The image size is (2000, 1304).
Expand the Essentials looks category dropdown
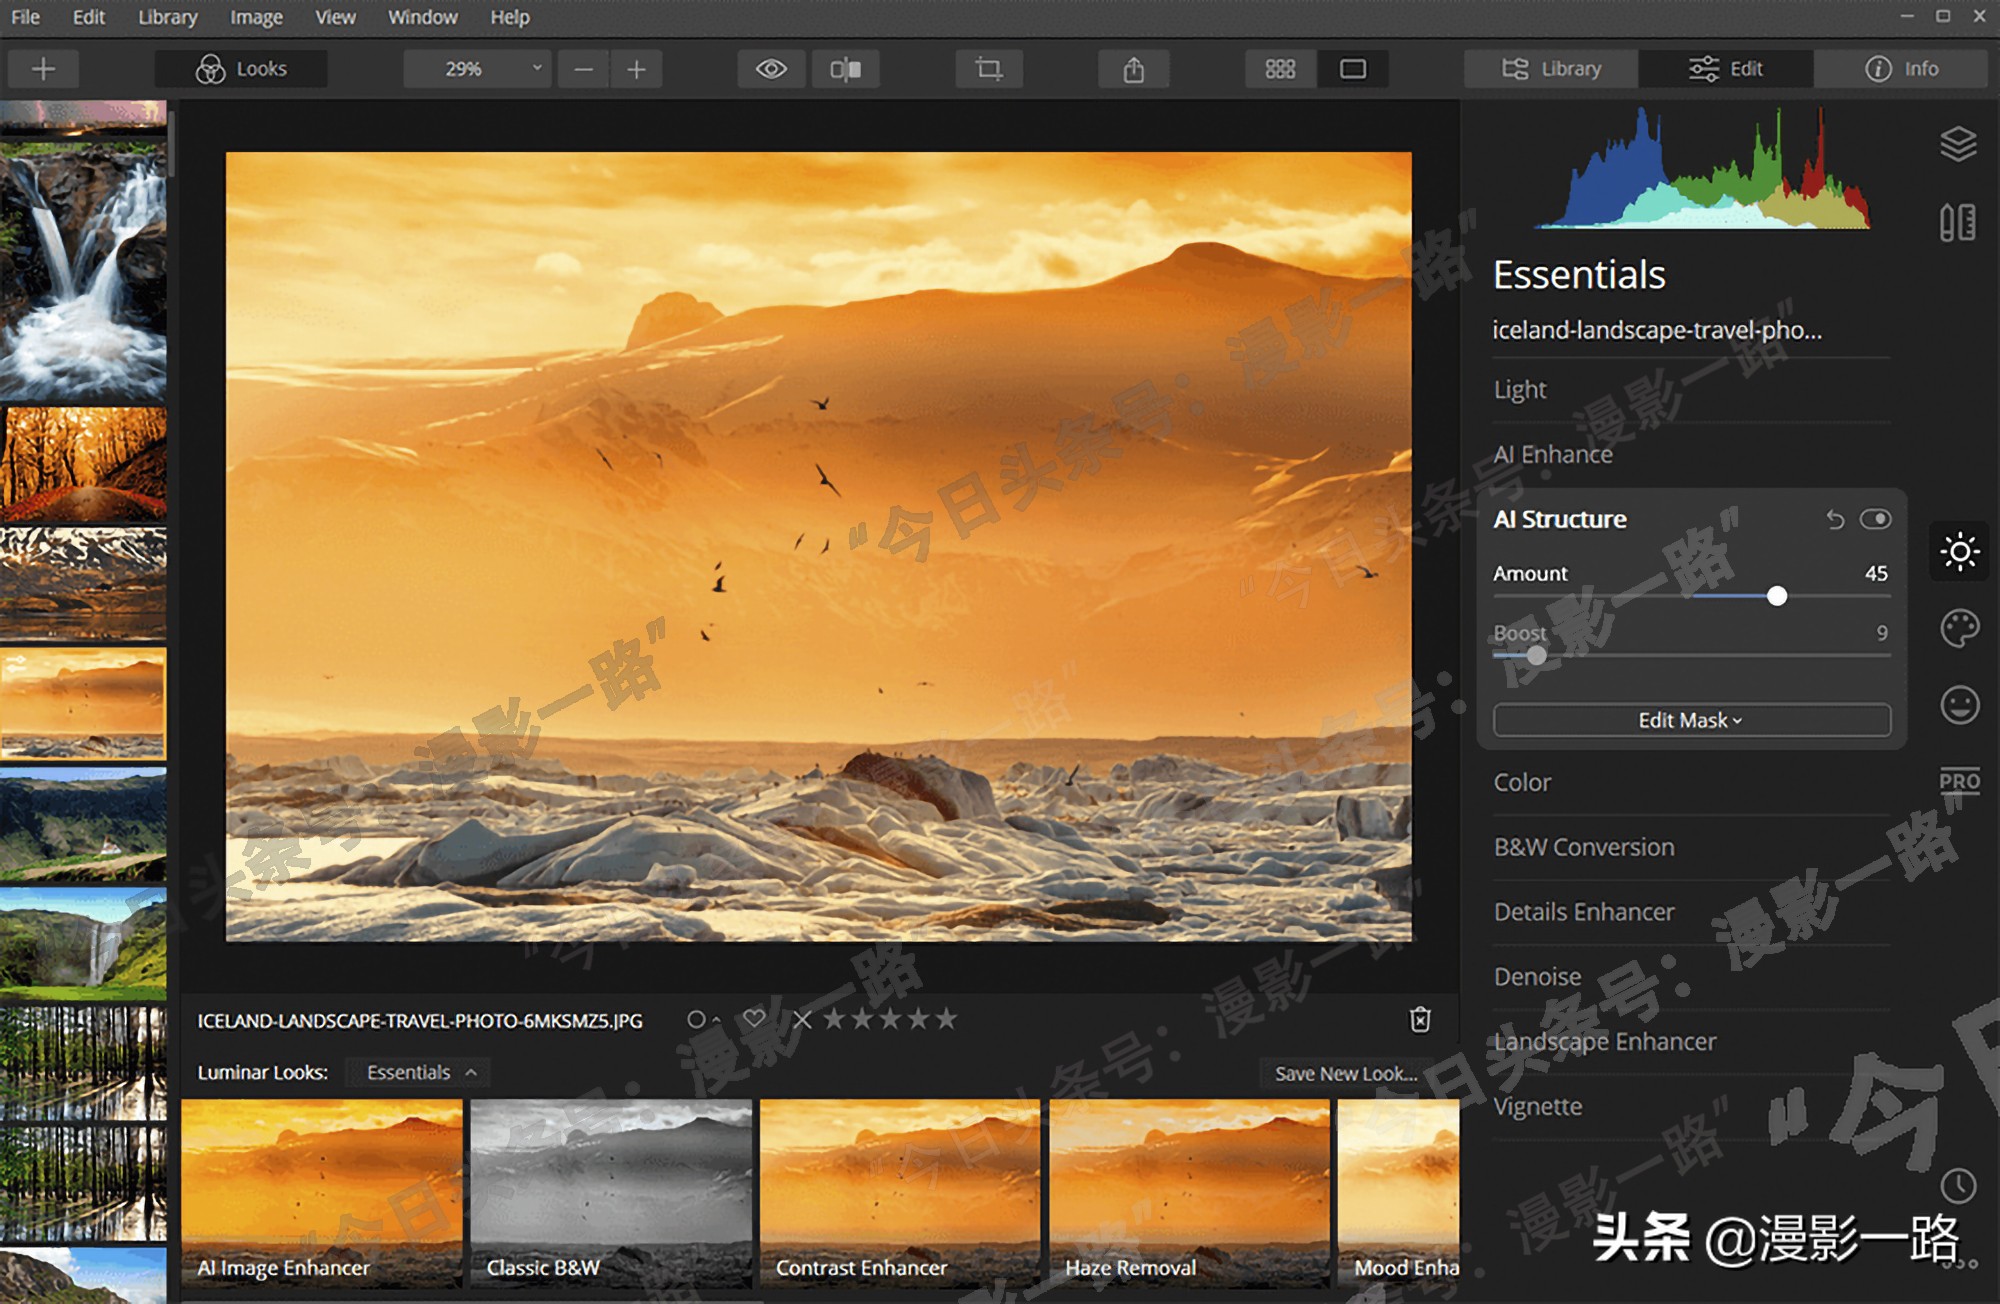point(418,1072)
